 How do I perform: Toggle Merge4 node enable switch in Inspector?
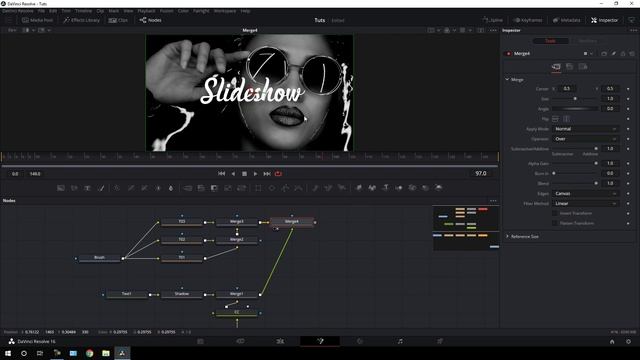[509, 53]
